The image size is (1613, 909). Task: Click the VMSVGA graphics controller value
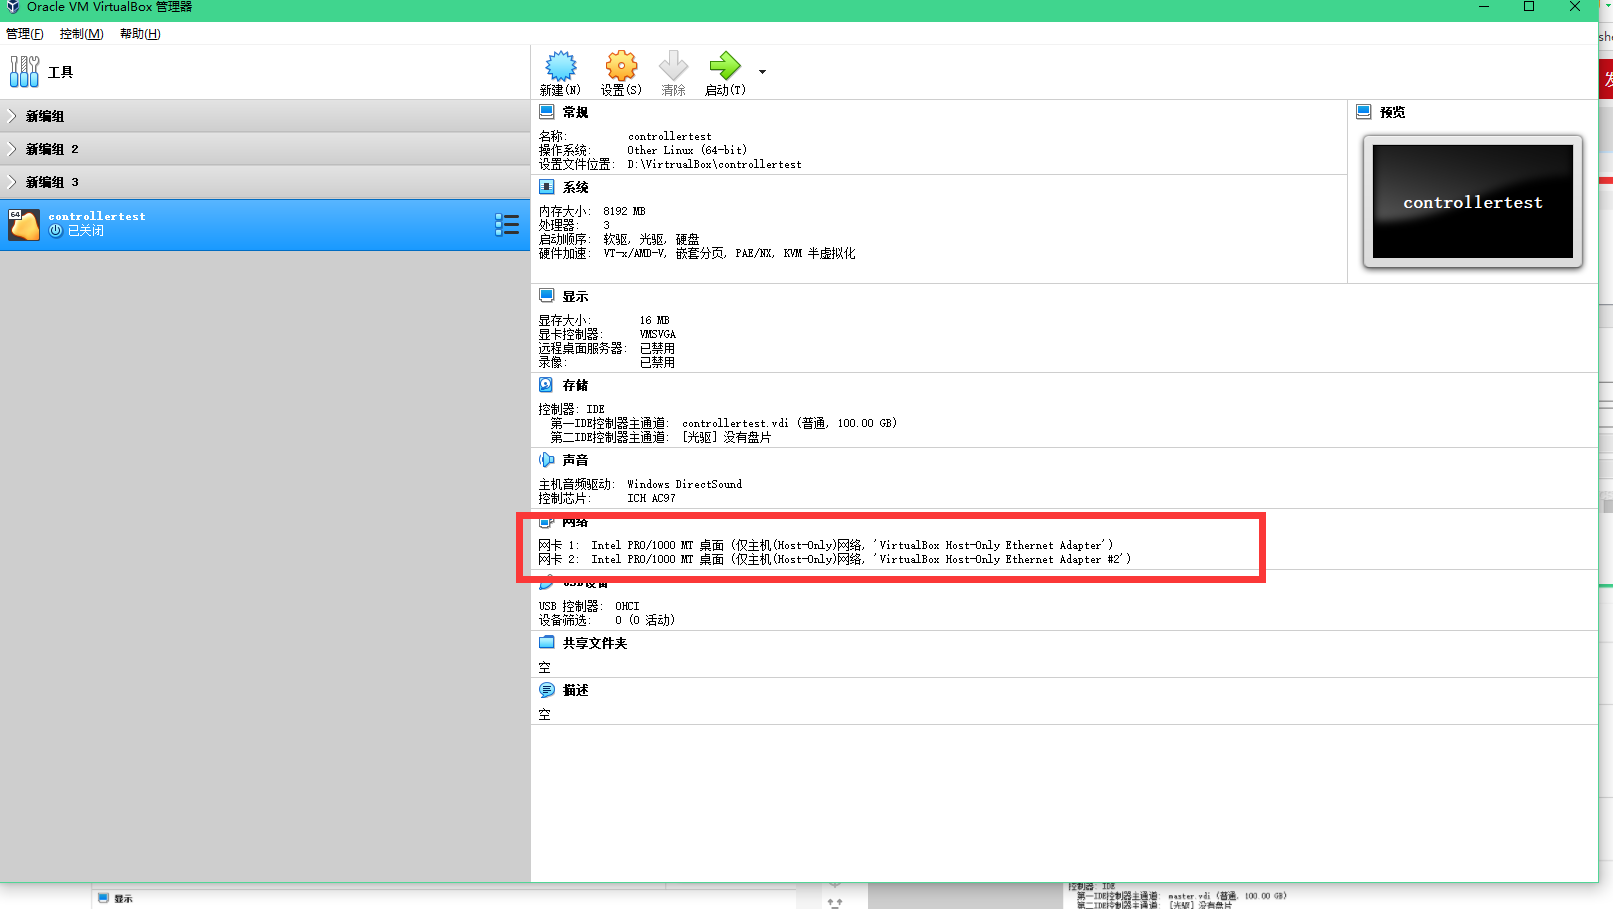coord(657,335)
